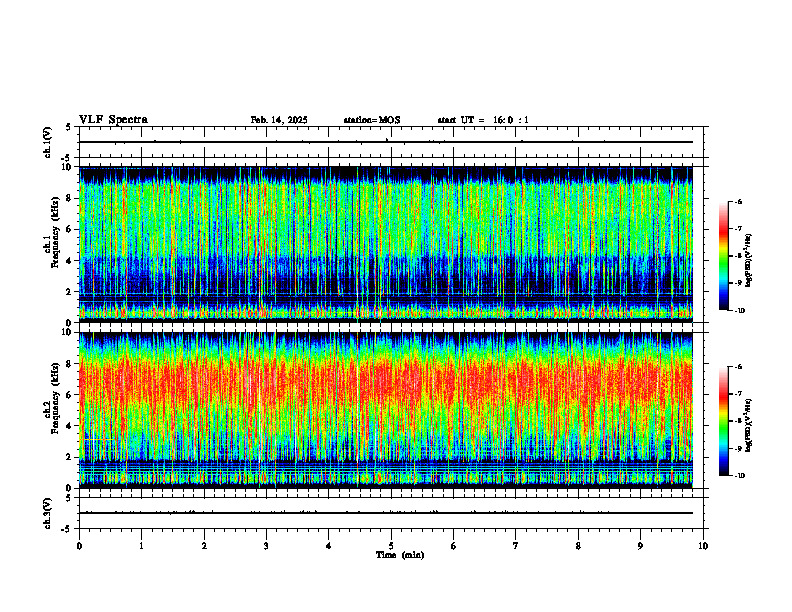Click time-axis tick label "6"
Viewport: 792px width, 612px height.
pos(454,546)
